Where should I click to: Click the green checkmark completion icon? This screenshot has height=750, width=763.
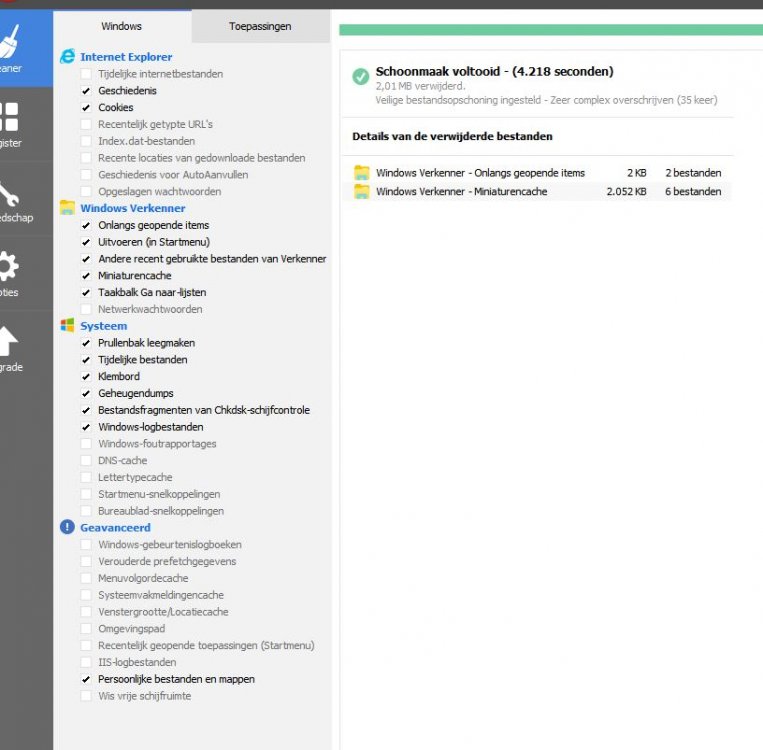[361, 76]
